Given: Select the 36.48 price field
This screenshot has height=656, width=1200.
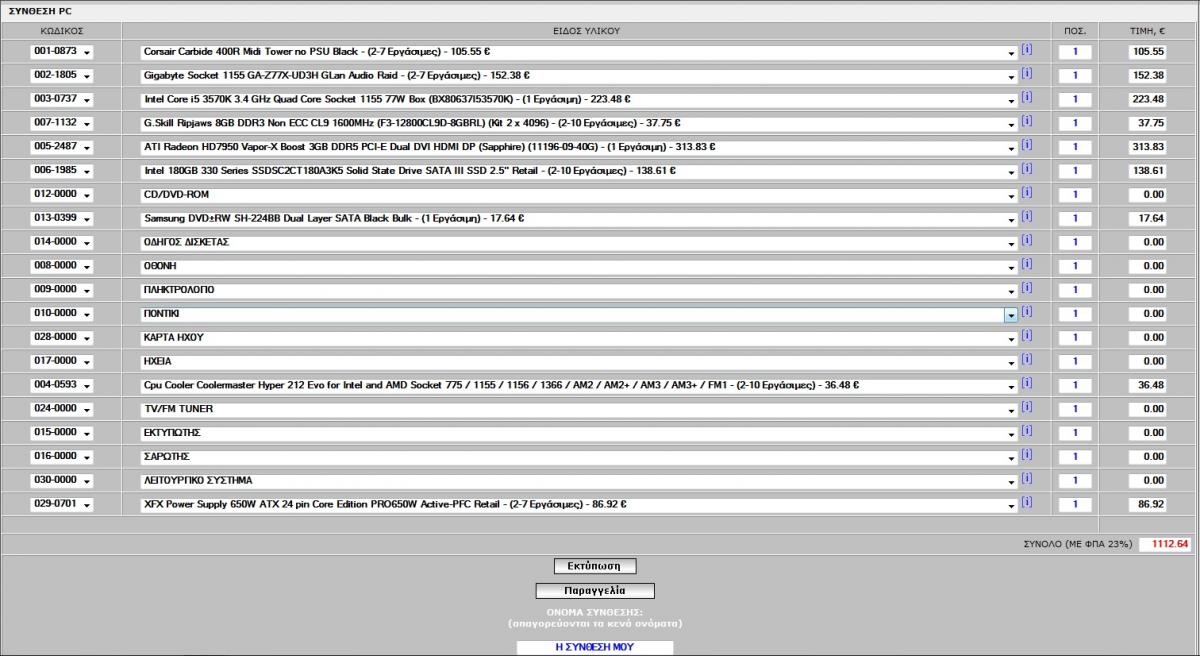Looking at the screenshot, I should [x=1148, y=385].
